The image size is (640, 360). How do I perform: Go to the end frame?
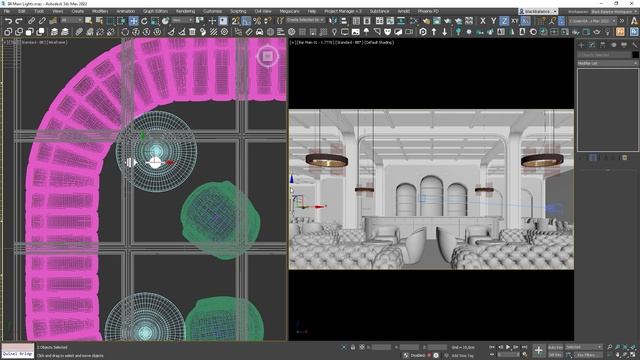pos(524,347)
